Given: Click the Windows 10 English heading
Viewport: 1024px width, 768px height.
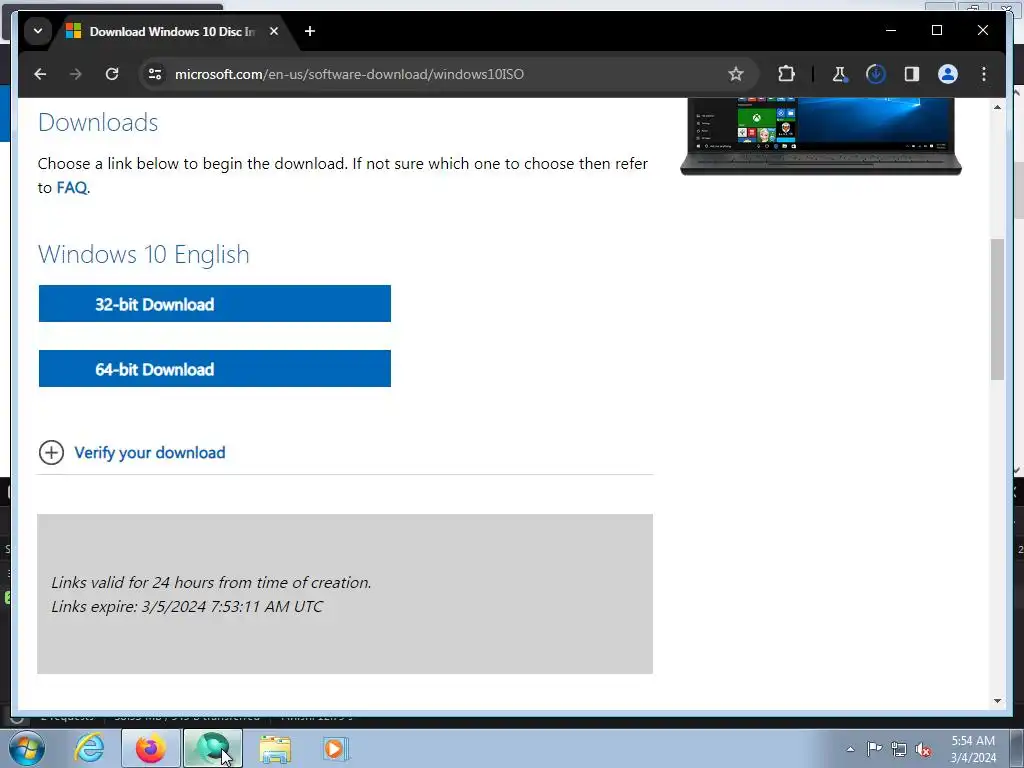Looking at the screenshot, I should point(144,254).
